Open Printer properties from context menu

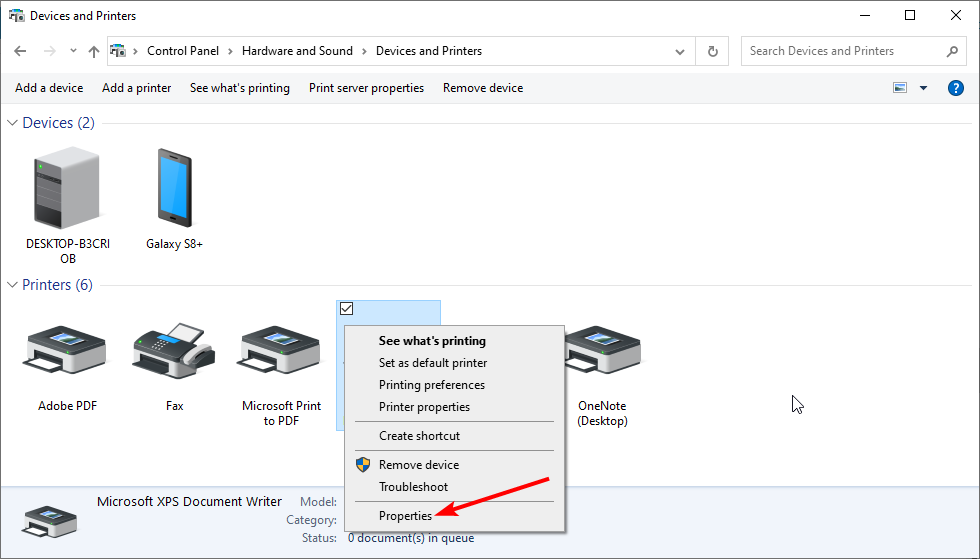pyautogui.click(x=424, y=406)
